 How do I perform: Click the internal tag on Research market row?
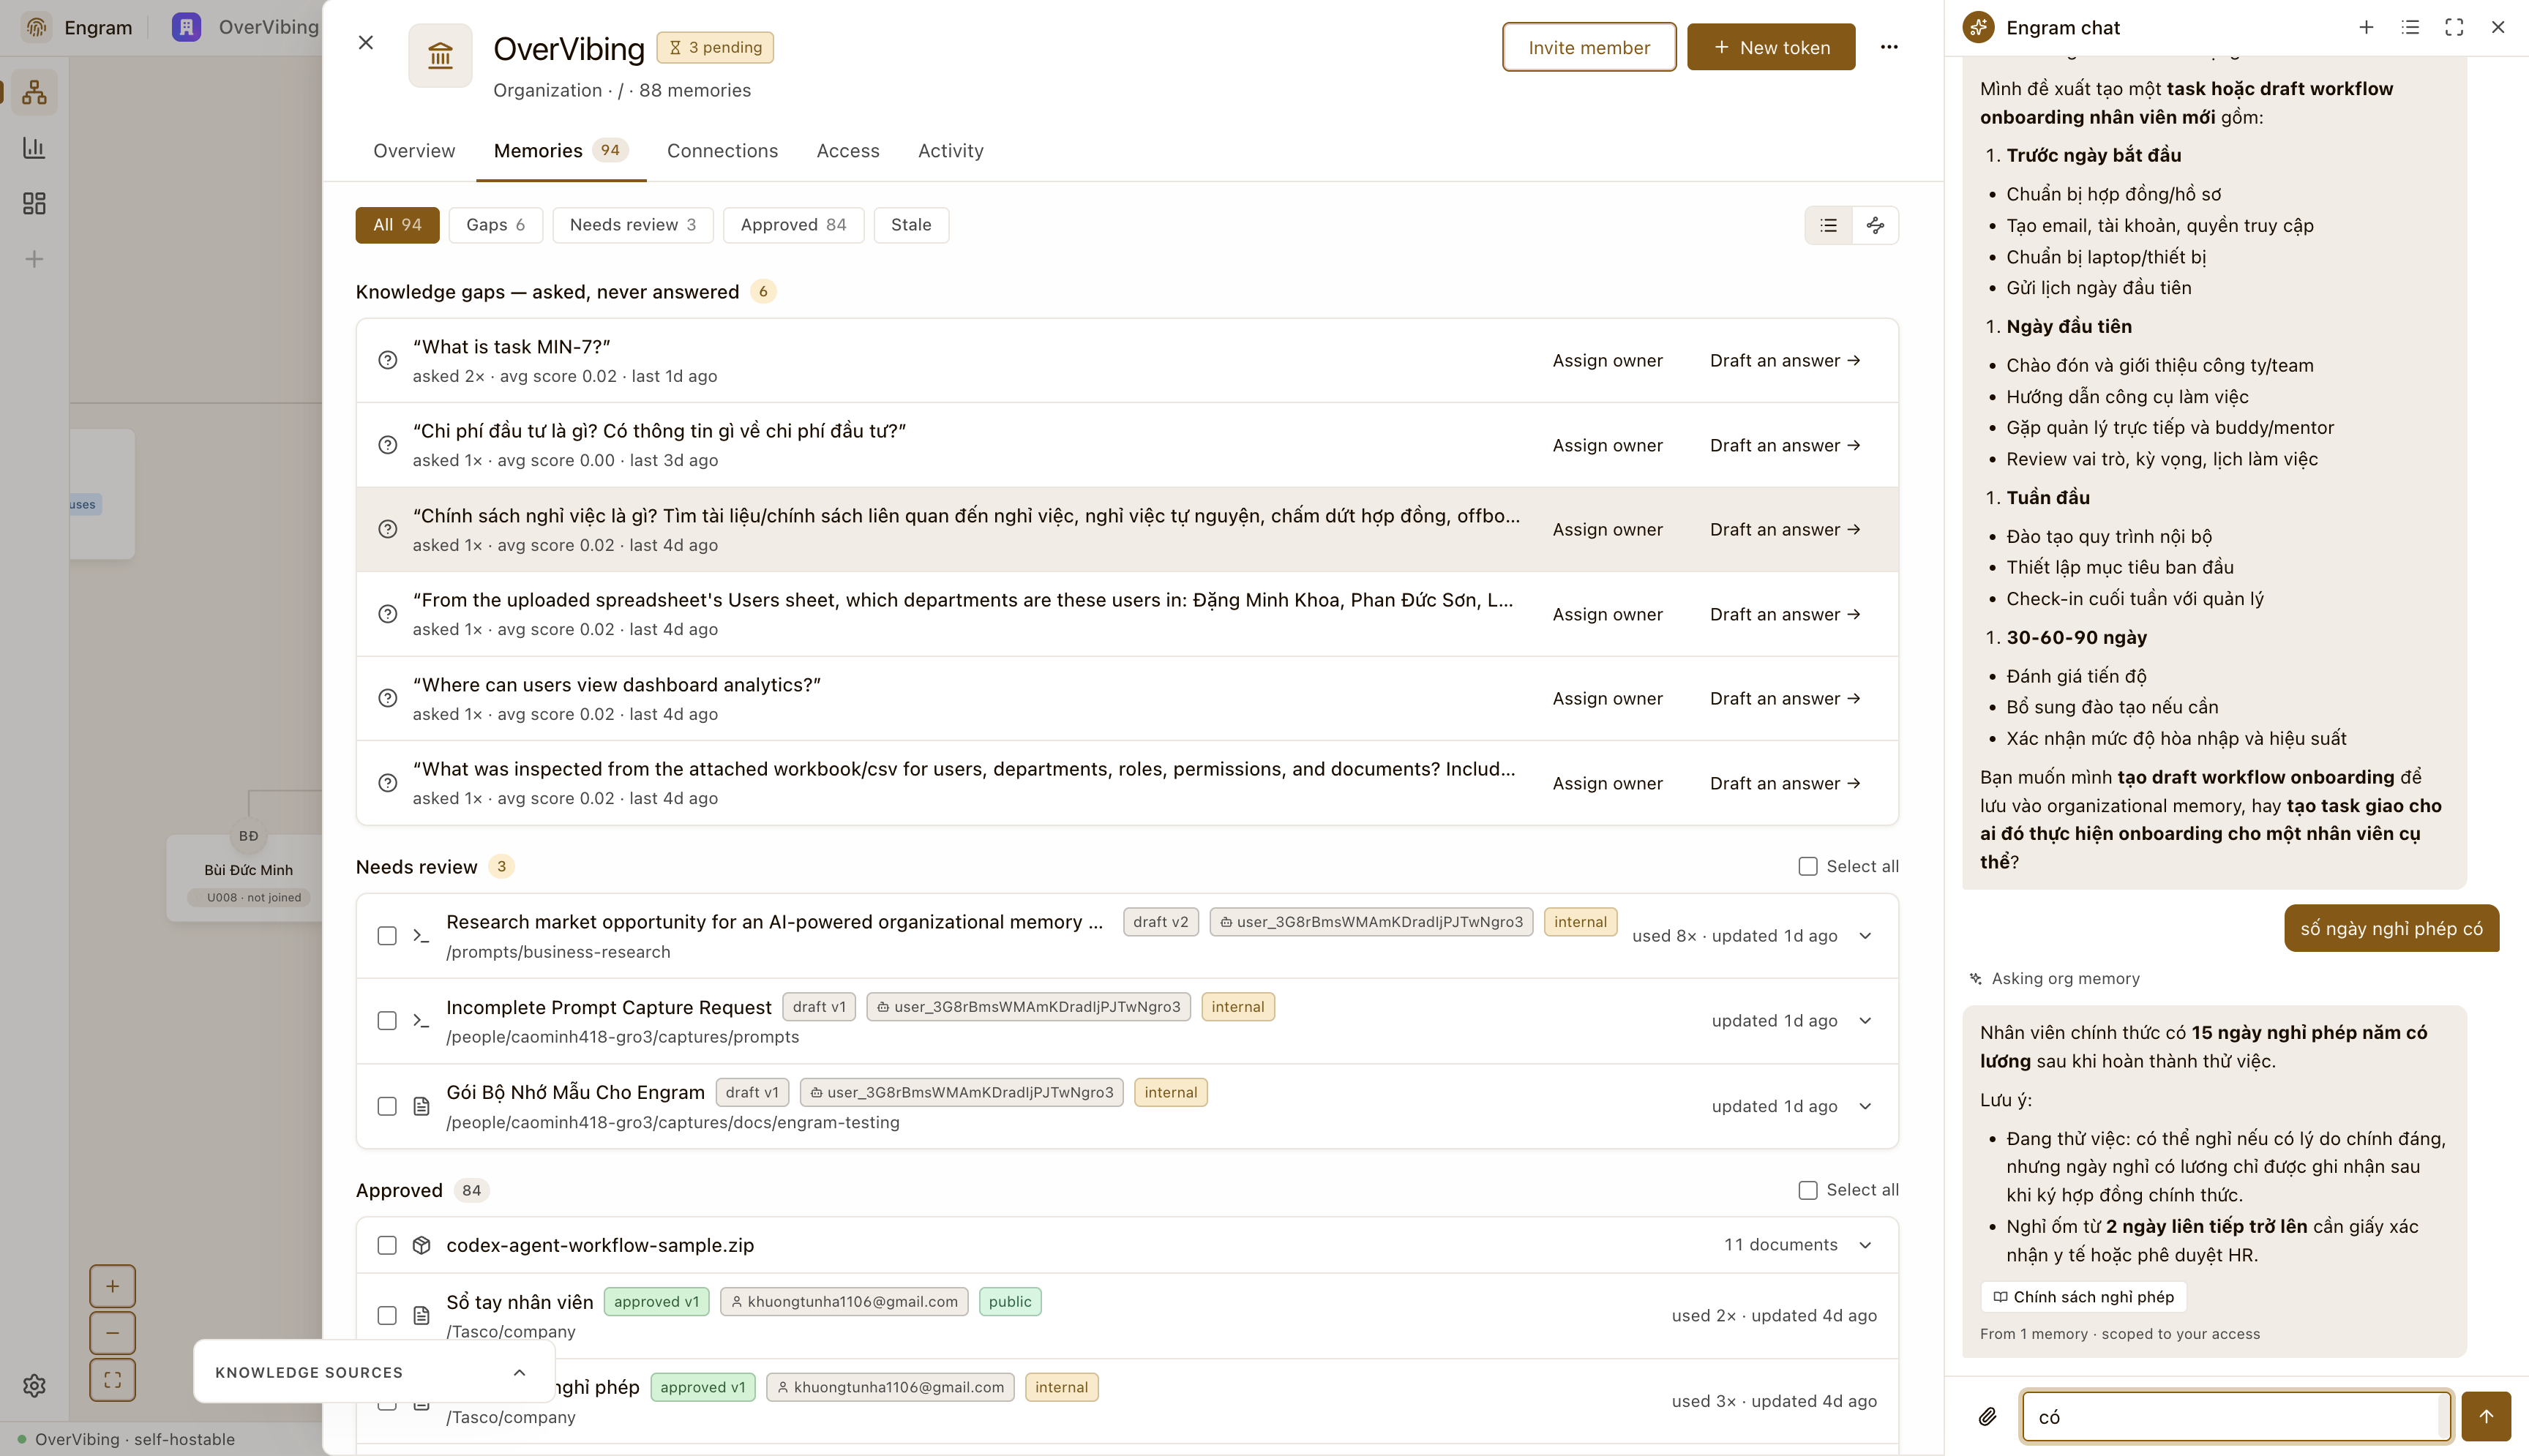1580,922
